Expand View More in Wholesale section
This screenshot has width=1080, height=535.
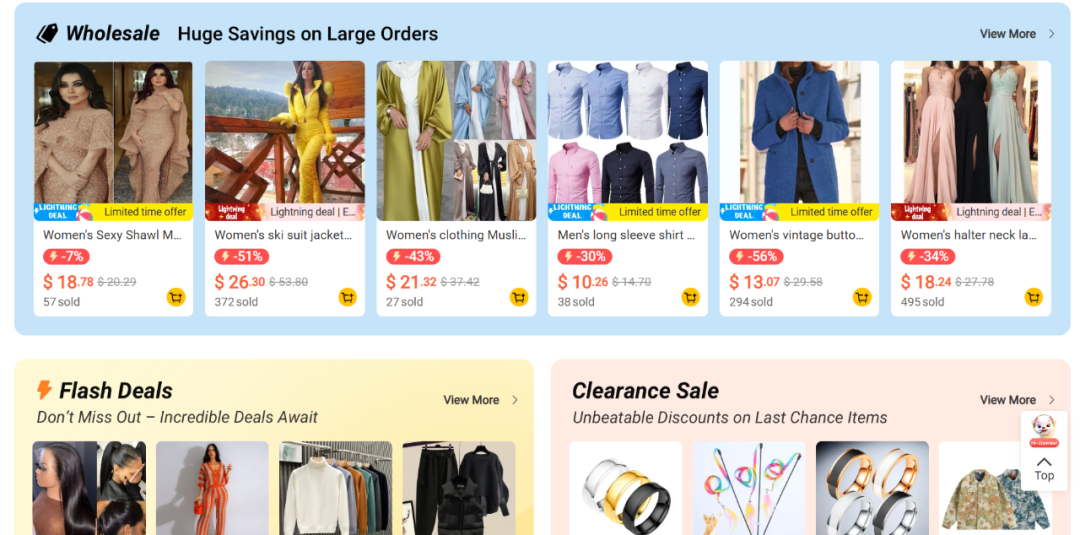[1017, 34]
